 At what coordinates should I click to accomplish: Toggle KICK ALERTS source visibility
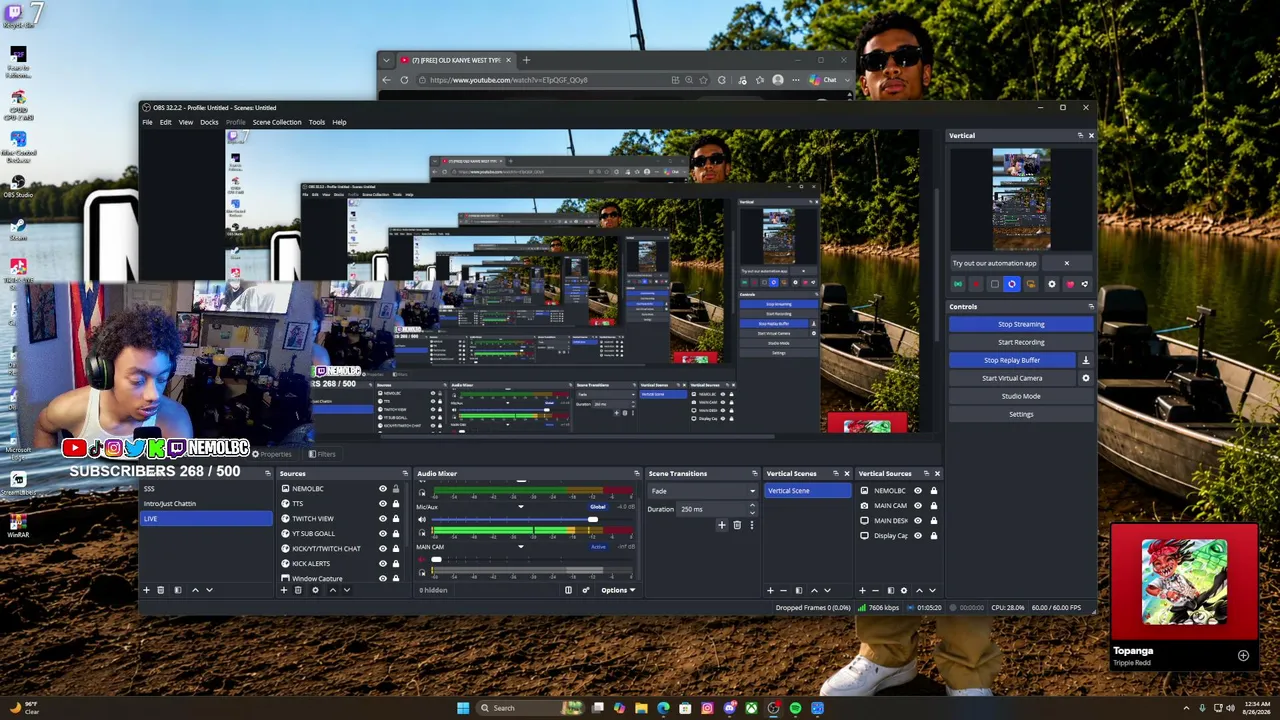click(x=382, y=564)
